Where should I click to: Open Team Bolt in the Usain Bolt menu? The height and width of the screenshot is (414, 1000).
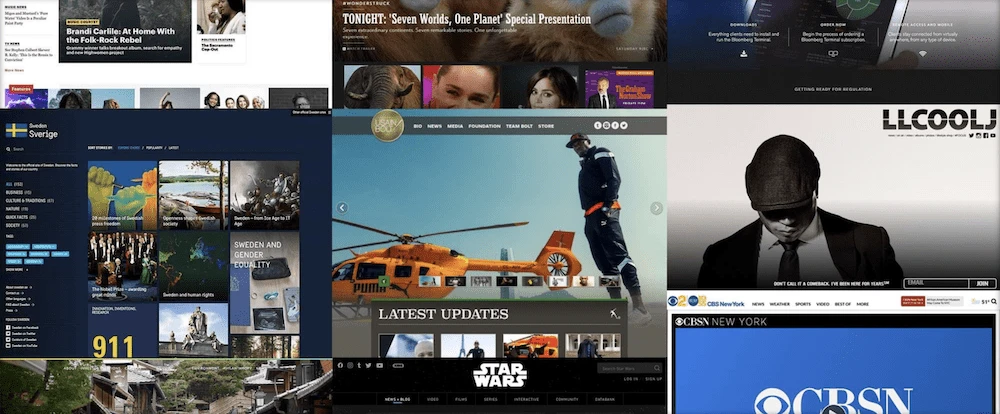(520, 126)
